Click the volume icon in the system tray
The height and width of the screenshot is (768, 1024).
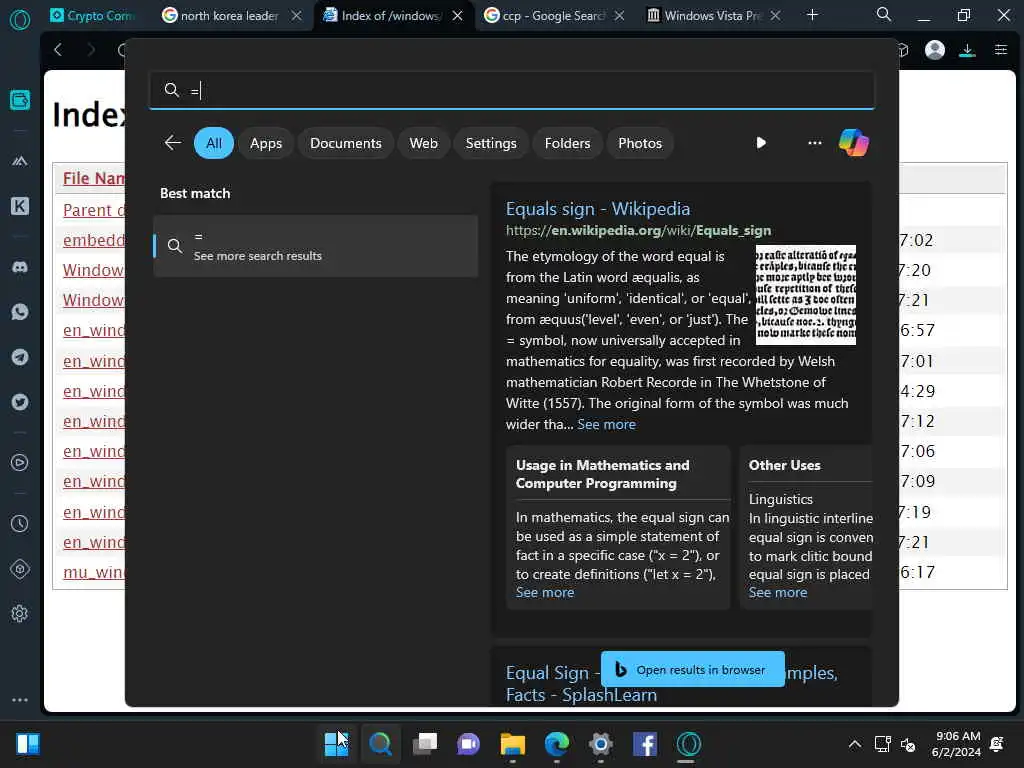(908, 744)
